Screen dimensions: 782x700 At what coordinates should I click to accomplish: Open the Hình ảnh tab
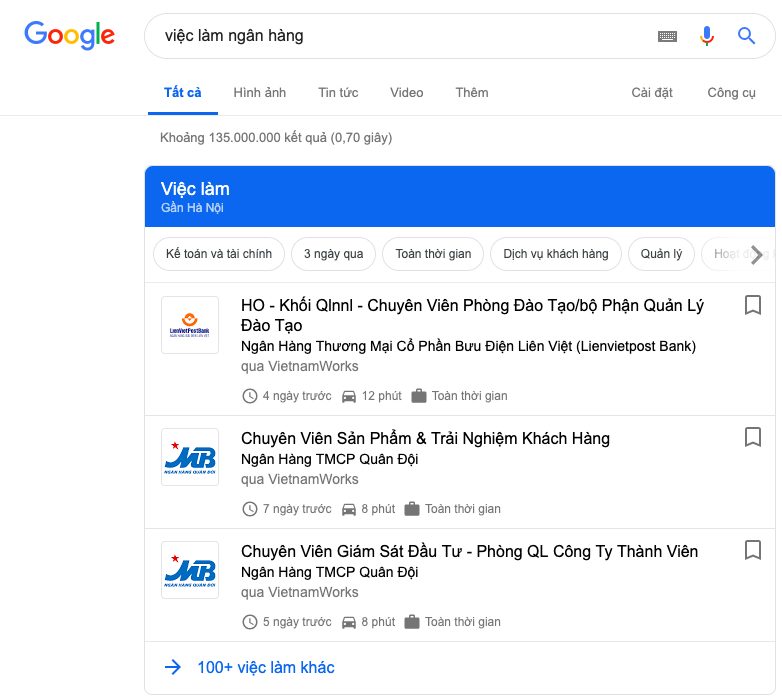260,93
